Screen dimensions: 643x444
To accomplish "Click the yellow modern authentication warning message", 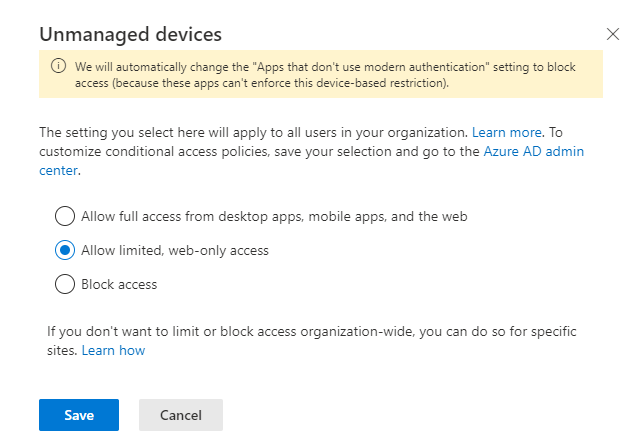I will tap(325, 75).
